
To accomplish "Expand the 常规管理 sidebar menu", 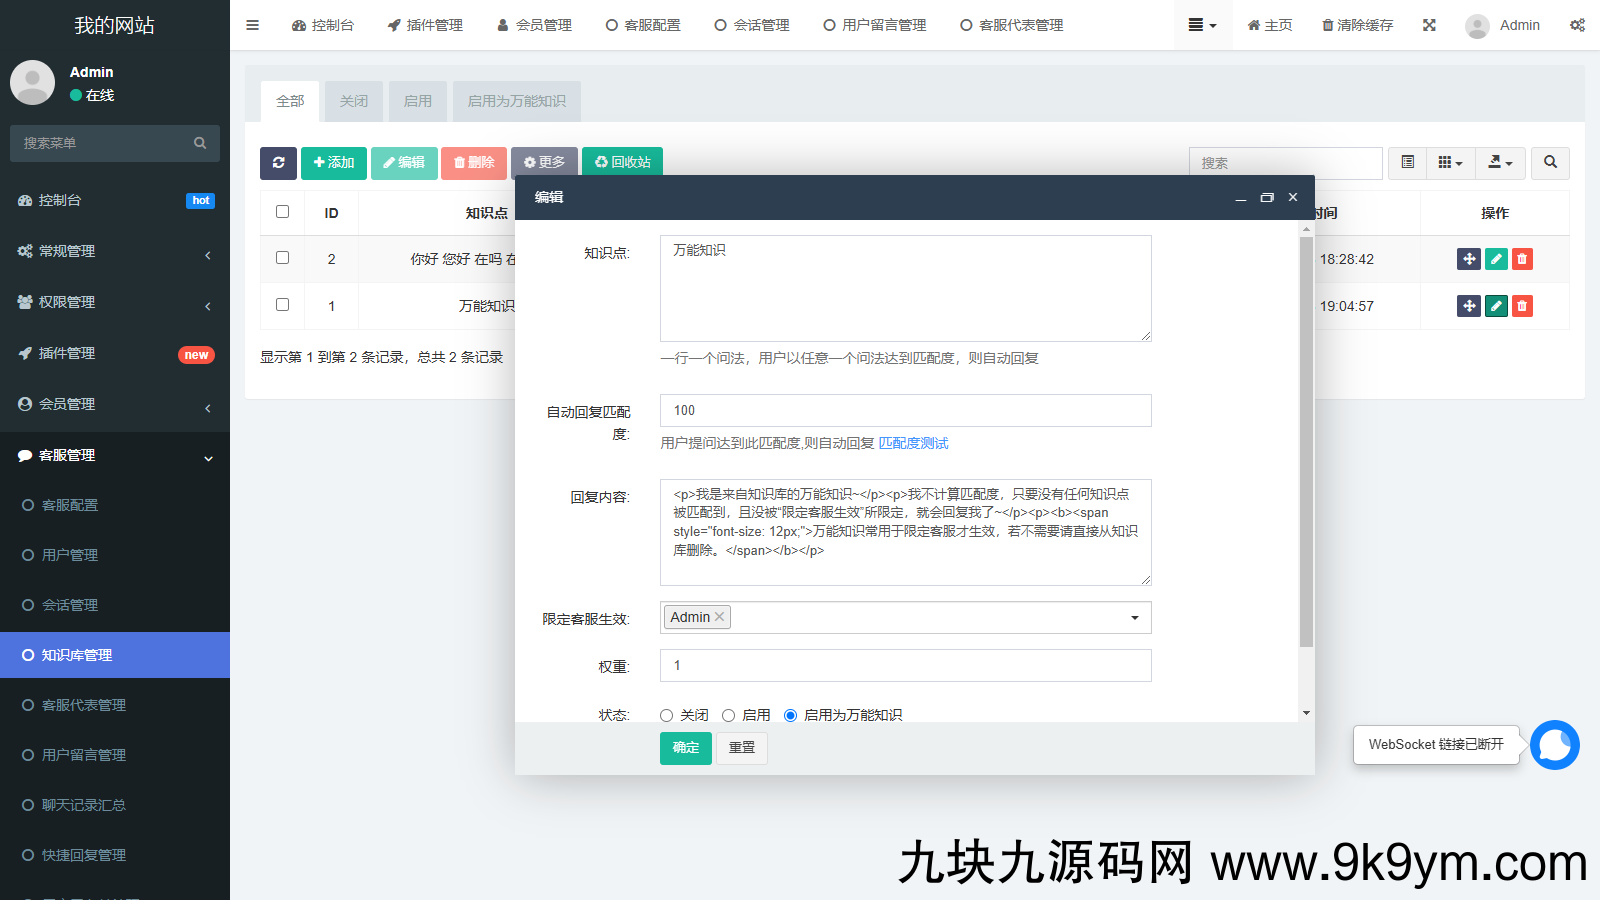I will coord(115,251).
